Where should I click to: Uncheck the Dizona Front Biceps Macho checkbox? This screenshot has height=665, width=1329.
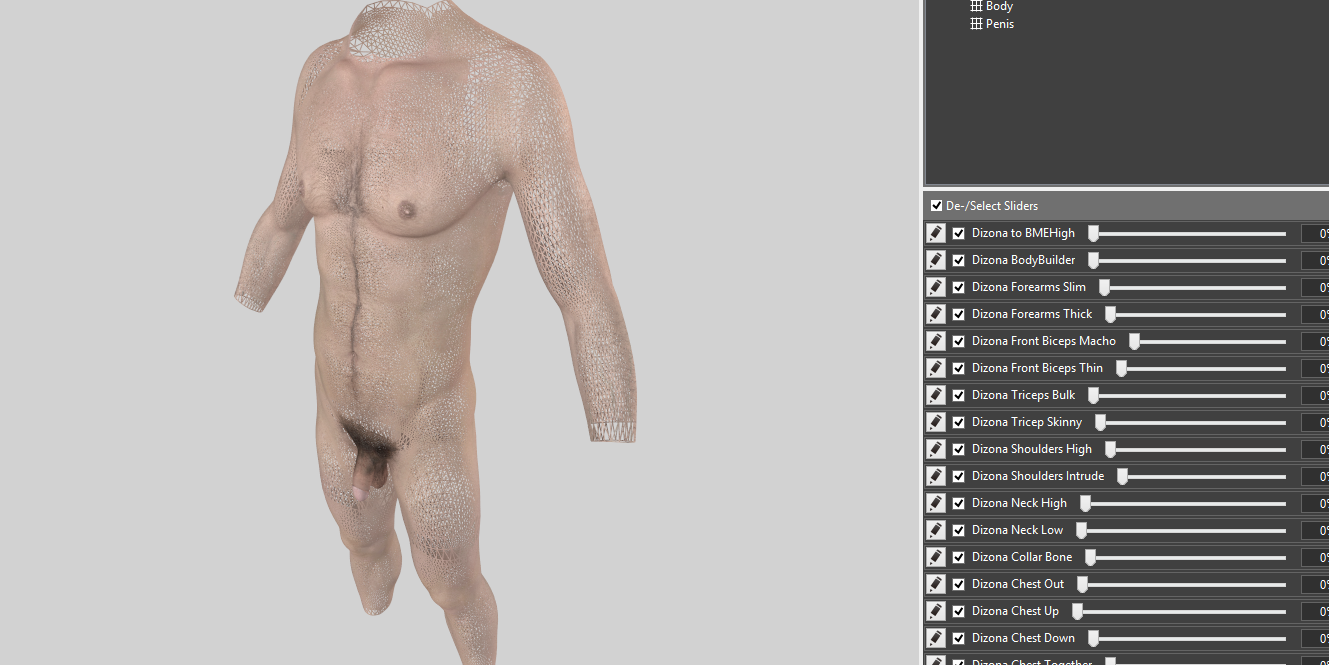[x=959, y=341]
